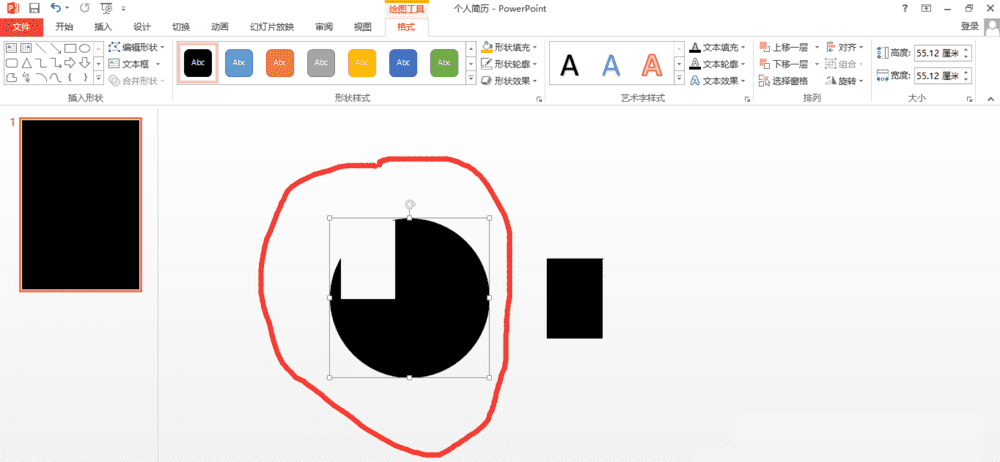Choose the oval shape
This screenshot has height=462, width=1000.
point(84,48)
